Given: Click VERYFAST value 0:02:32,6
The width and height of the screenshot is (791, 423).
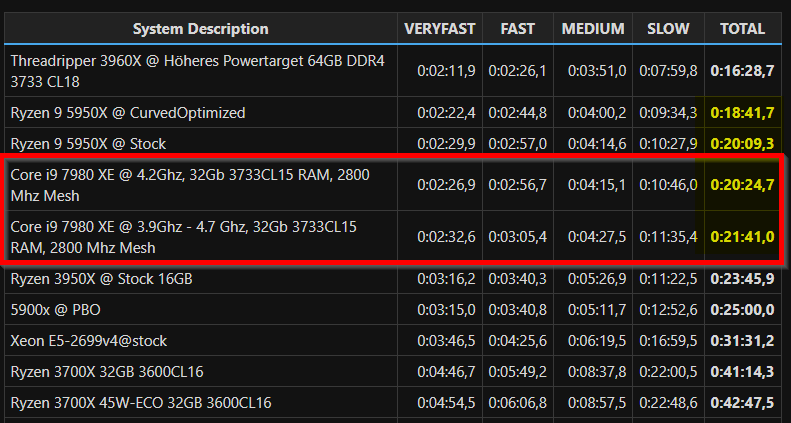Looking at the screenshot, I should tap(446, 237).
